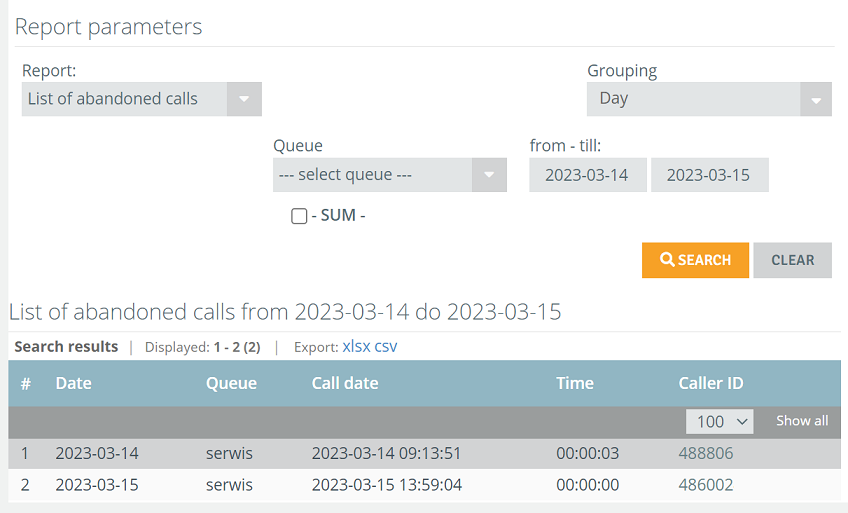The image size is (848, 513).
Task: Click call date 2023-03-15 13:59:04
Action: pos(387,485)
